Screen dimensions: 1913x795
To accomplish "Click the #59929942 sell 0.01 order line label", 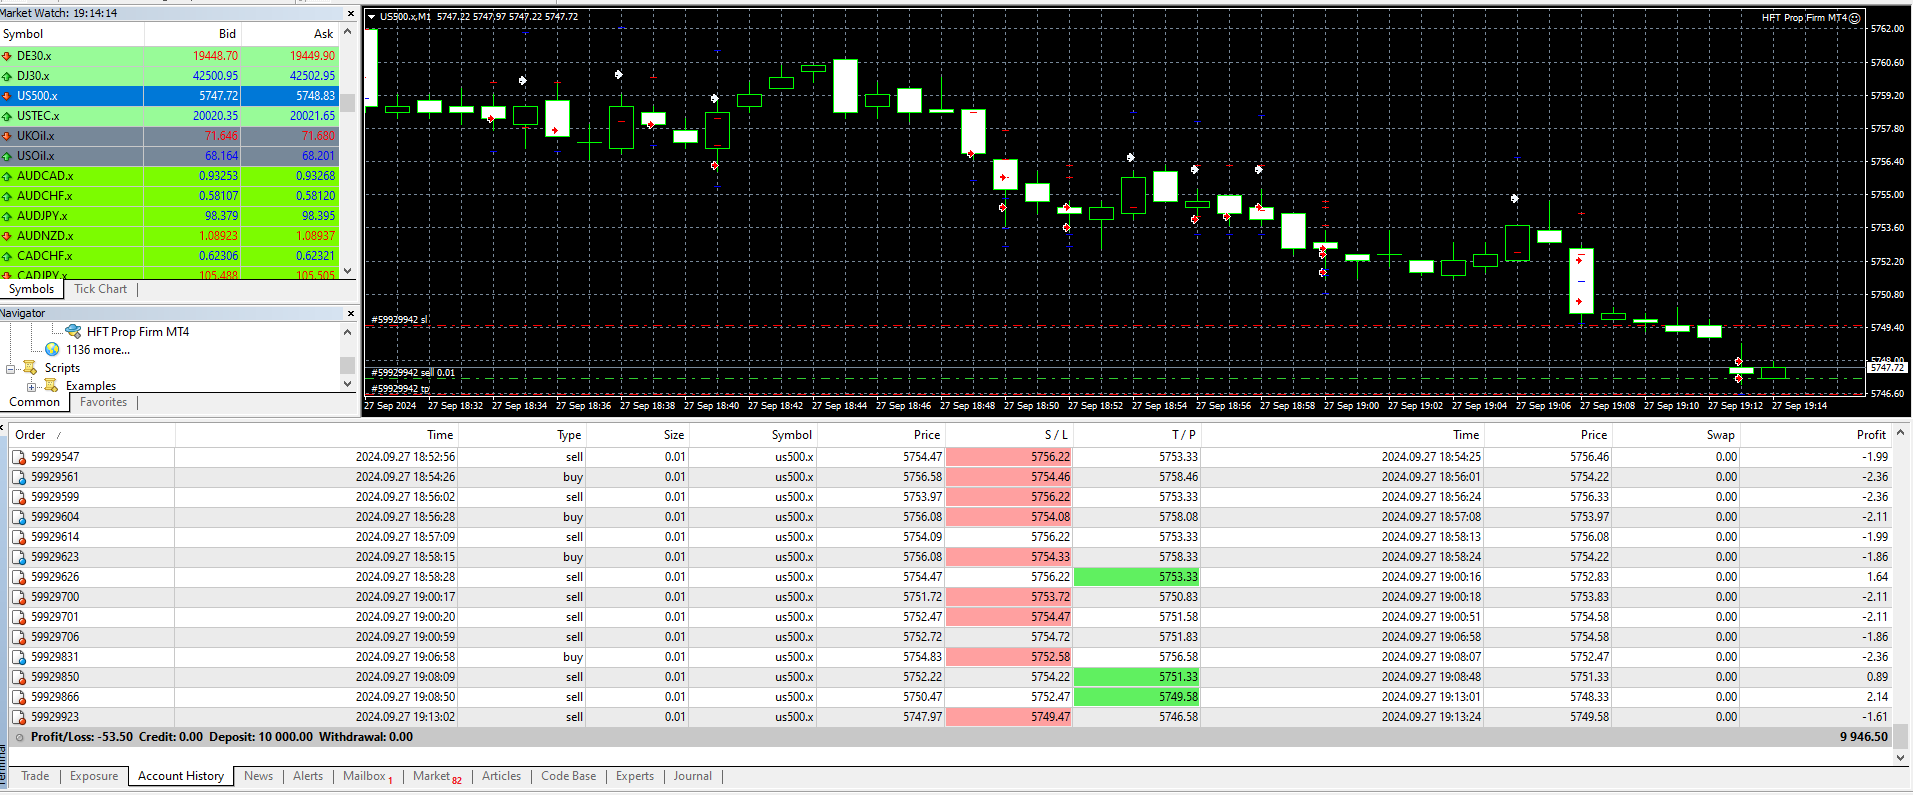I will tap(413, 373).
